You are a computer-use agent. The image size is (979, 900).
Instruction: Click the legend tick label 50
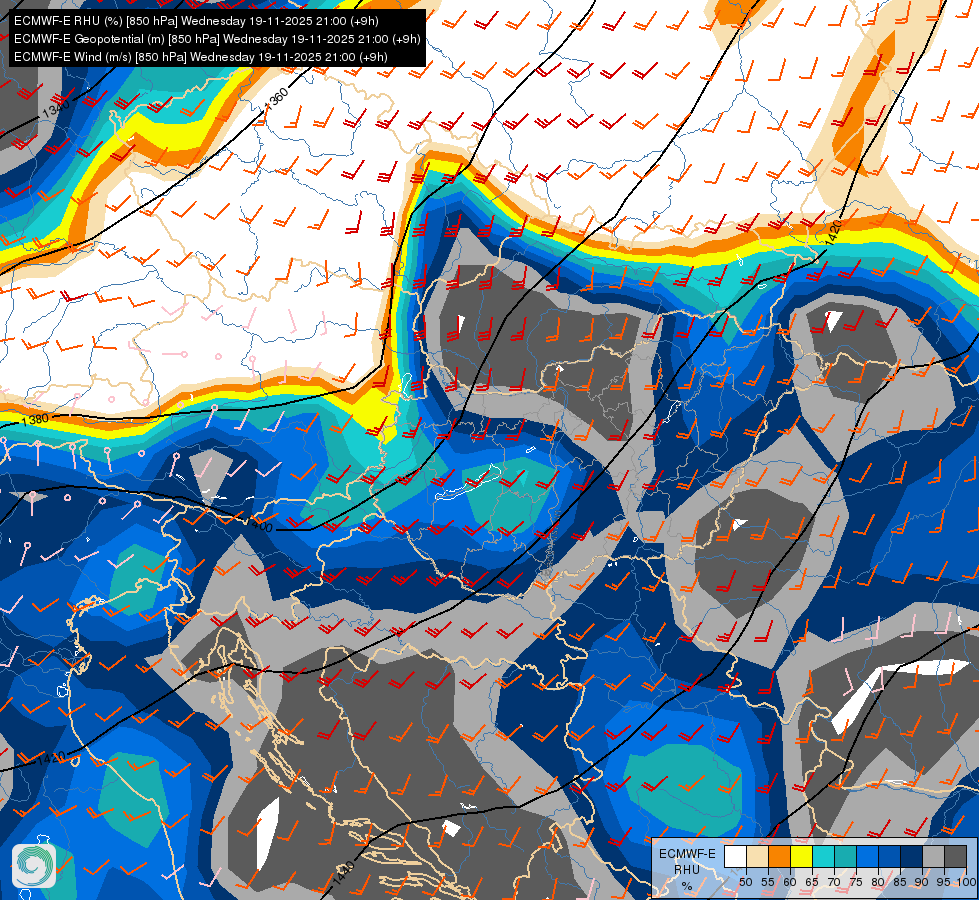[746, 883]
